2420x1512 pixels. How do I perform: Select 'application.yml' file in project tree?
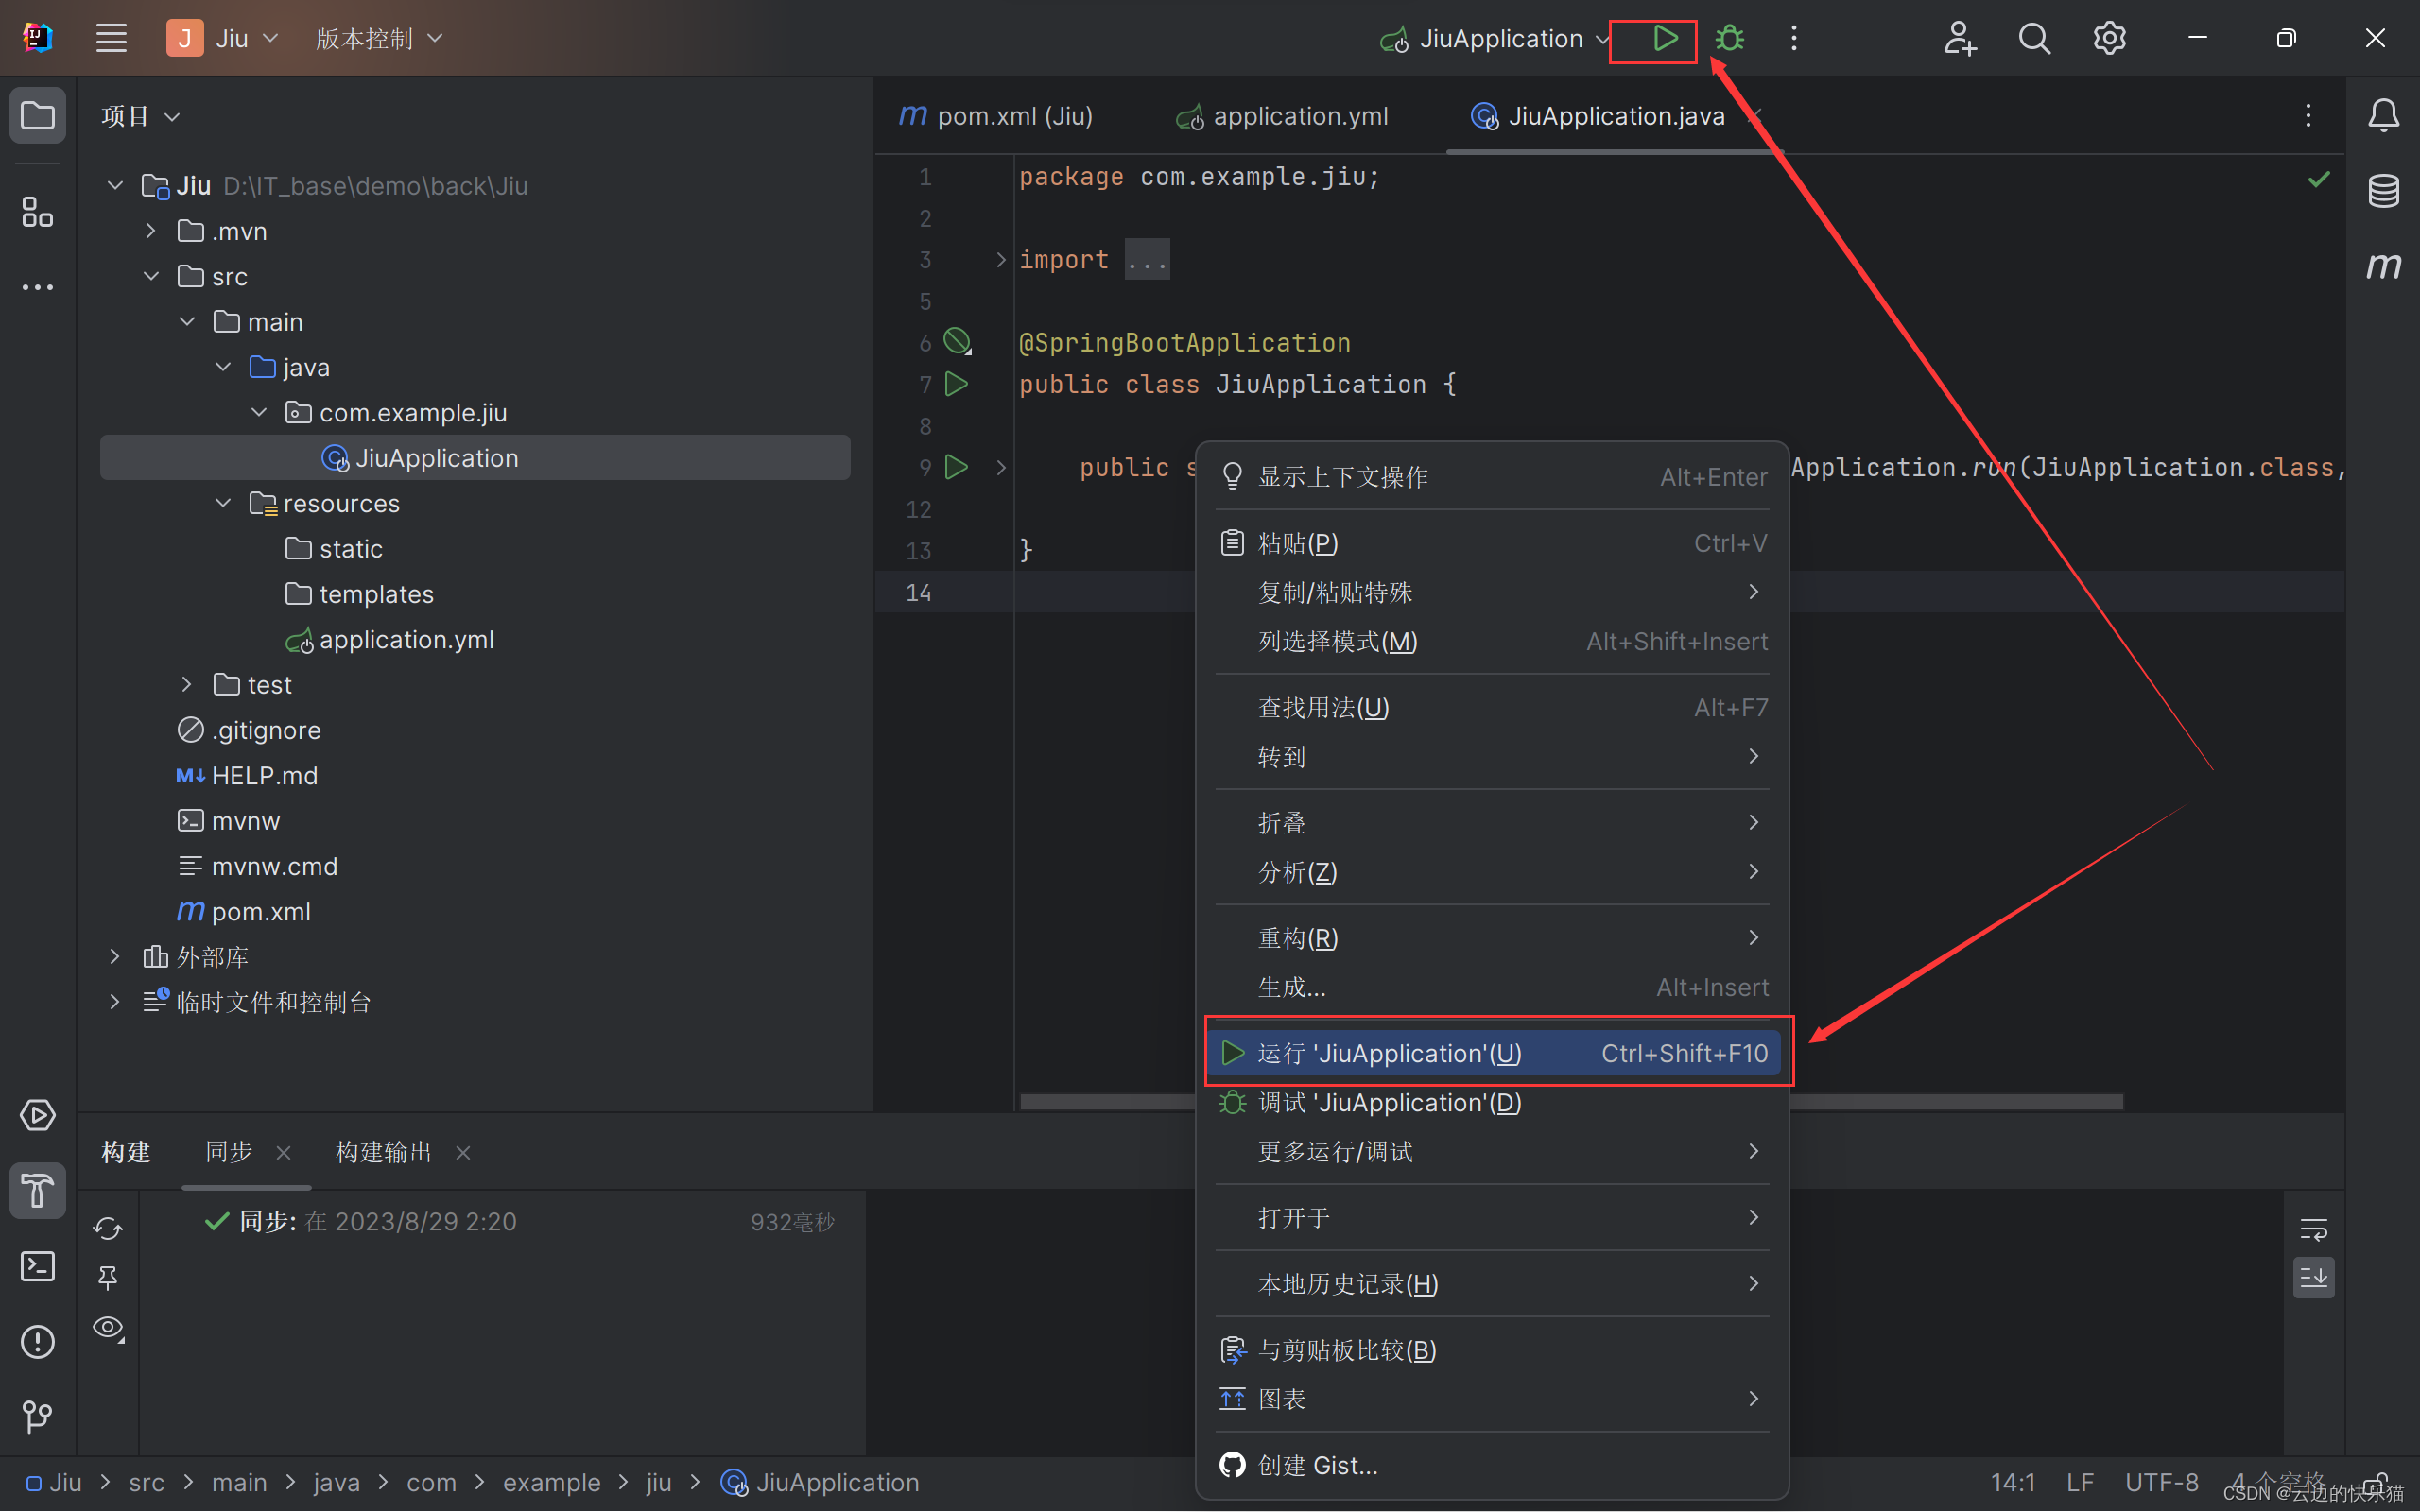pyautogui.click(x=406, y=639)
